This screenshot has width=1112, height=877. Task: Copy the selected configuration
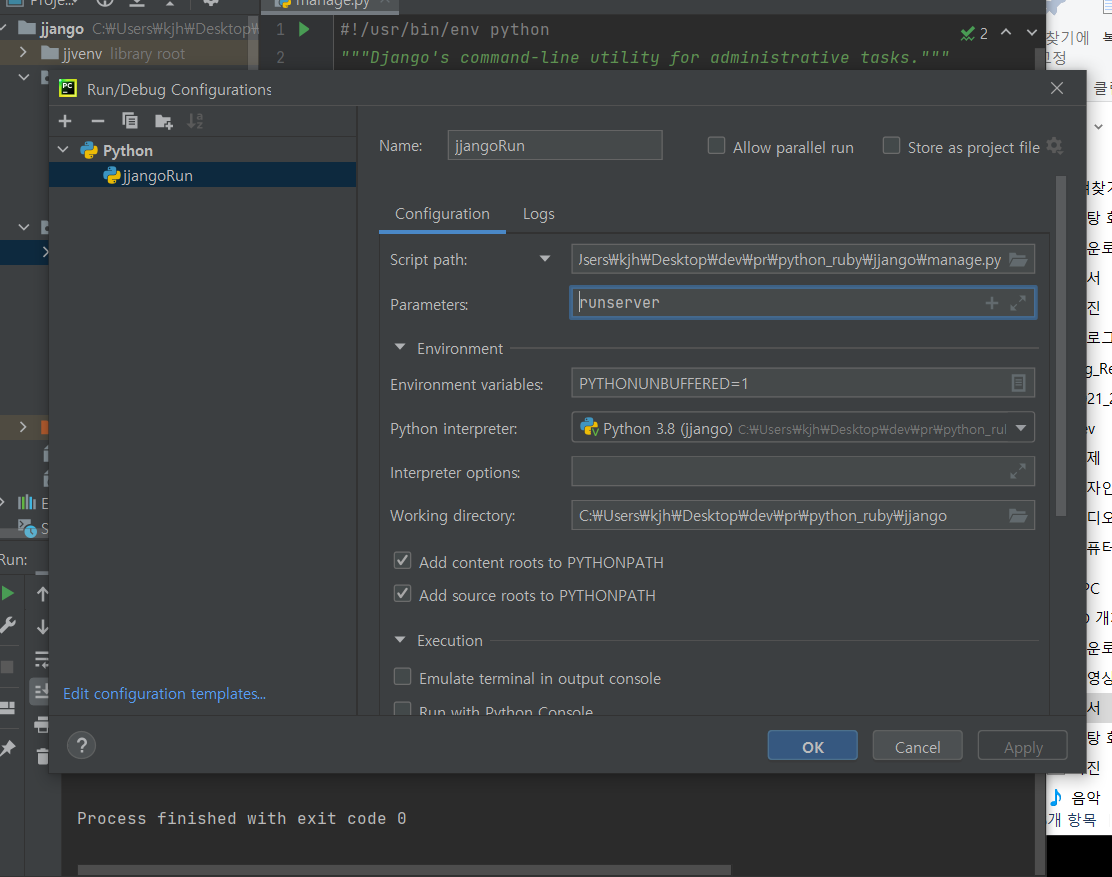pos(130,121)
